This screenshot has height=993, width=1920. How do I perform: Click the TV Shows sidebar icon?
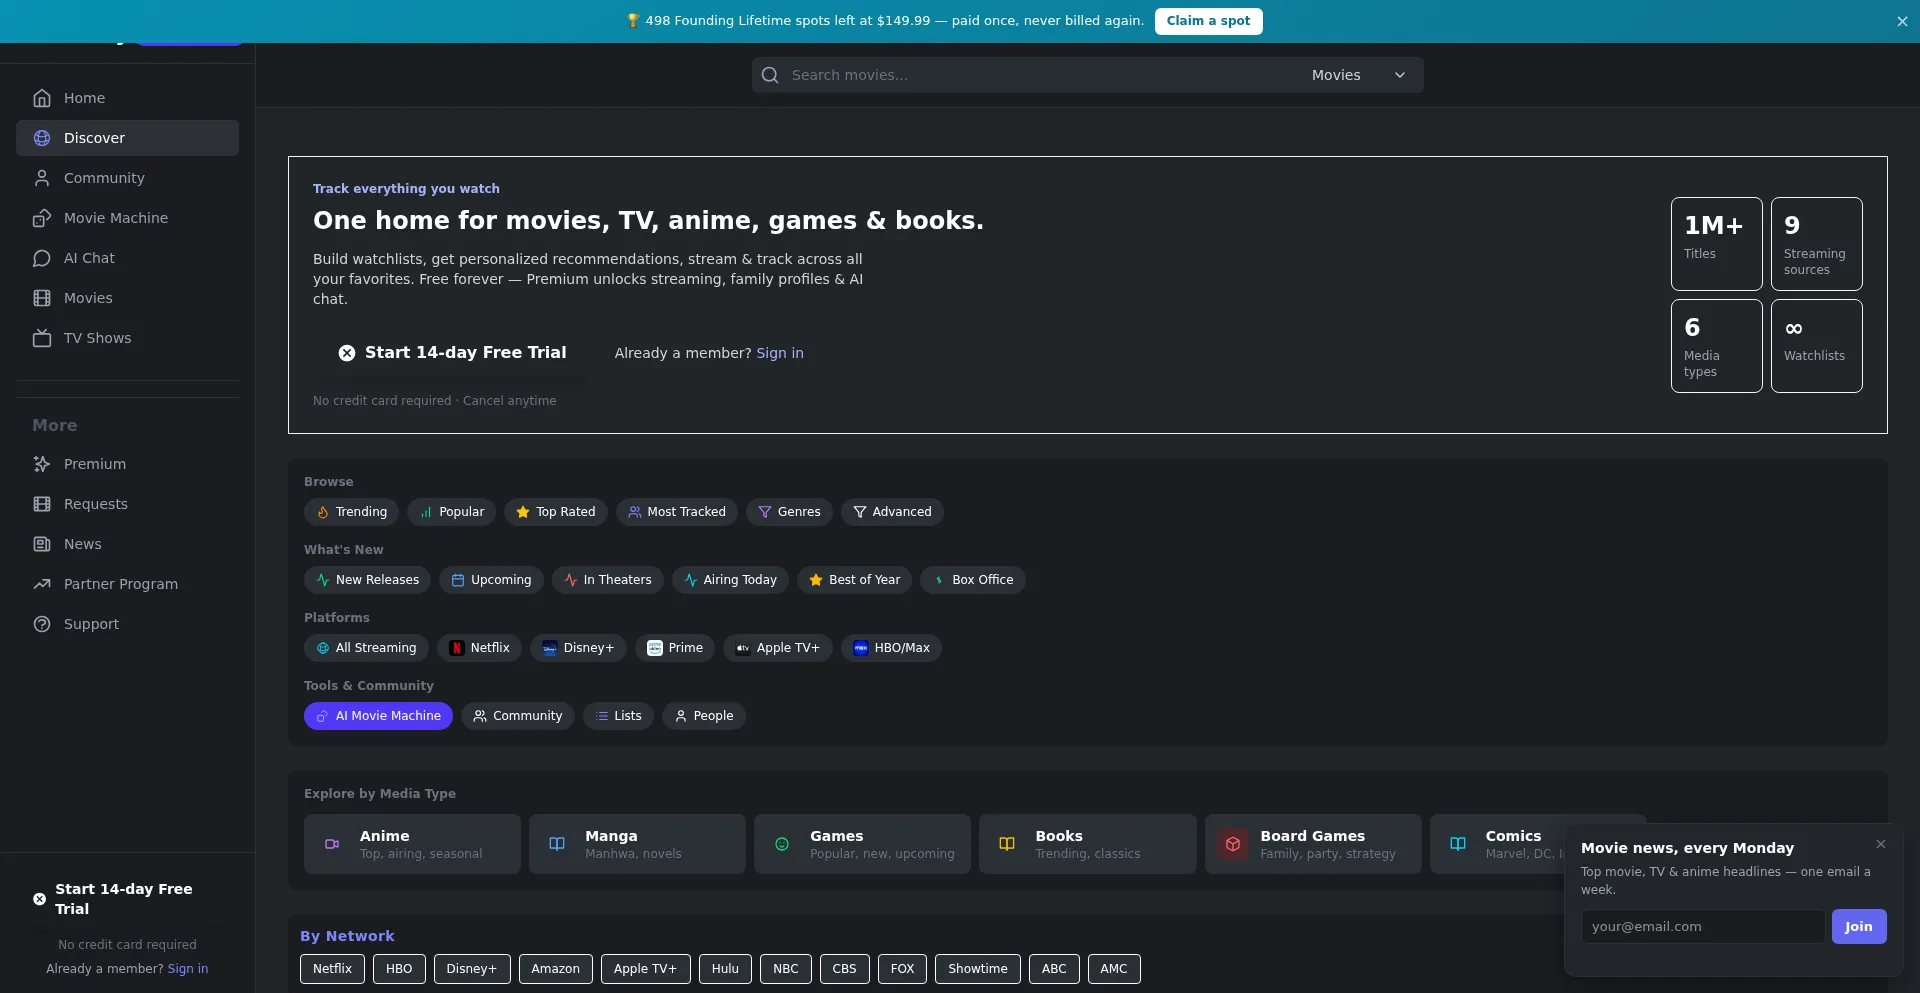click(42, 338)
